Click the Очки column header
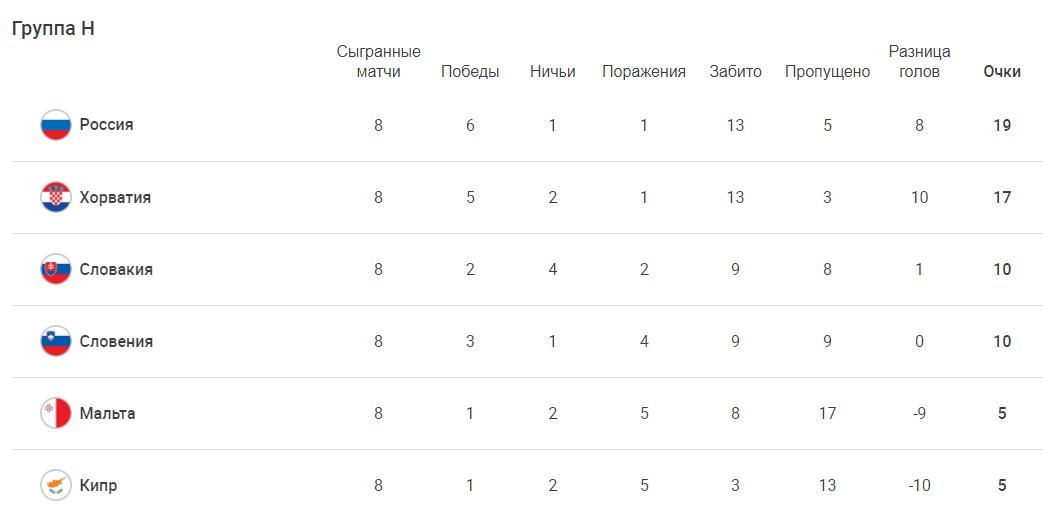 click(1002, 72)
